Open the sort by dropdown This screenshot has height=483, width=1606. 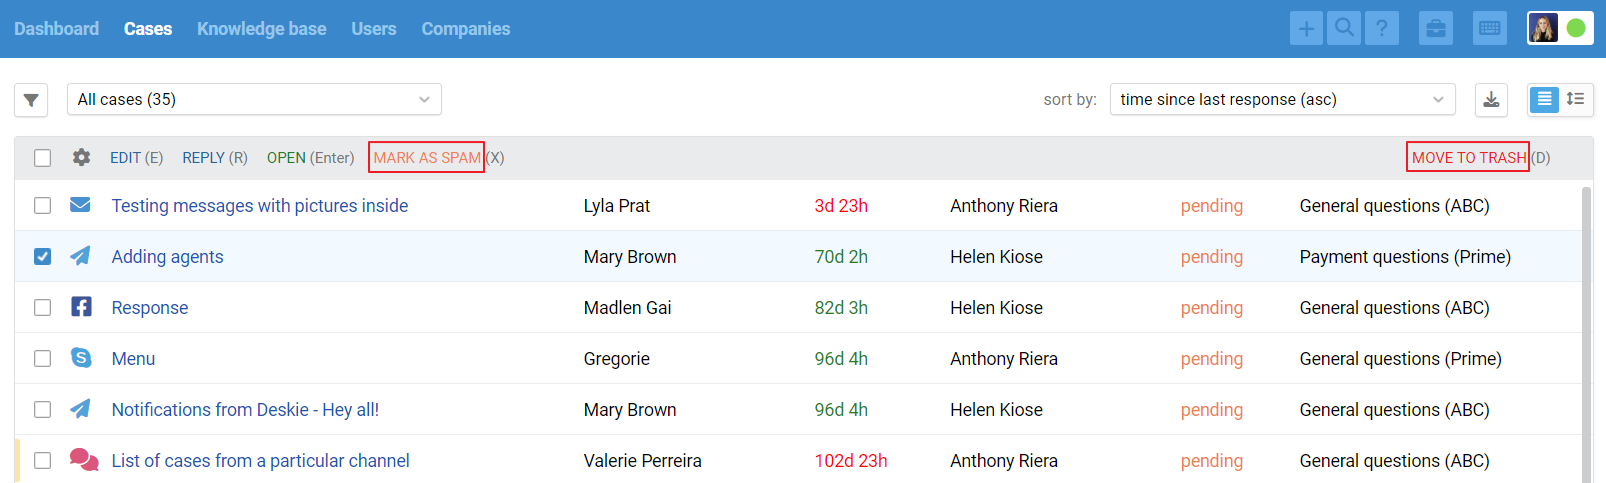[1282, 99]
